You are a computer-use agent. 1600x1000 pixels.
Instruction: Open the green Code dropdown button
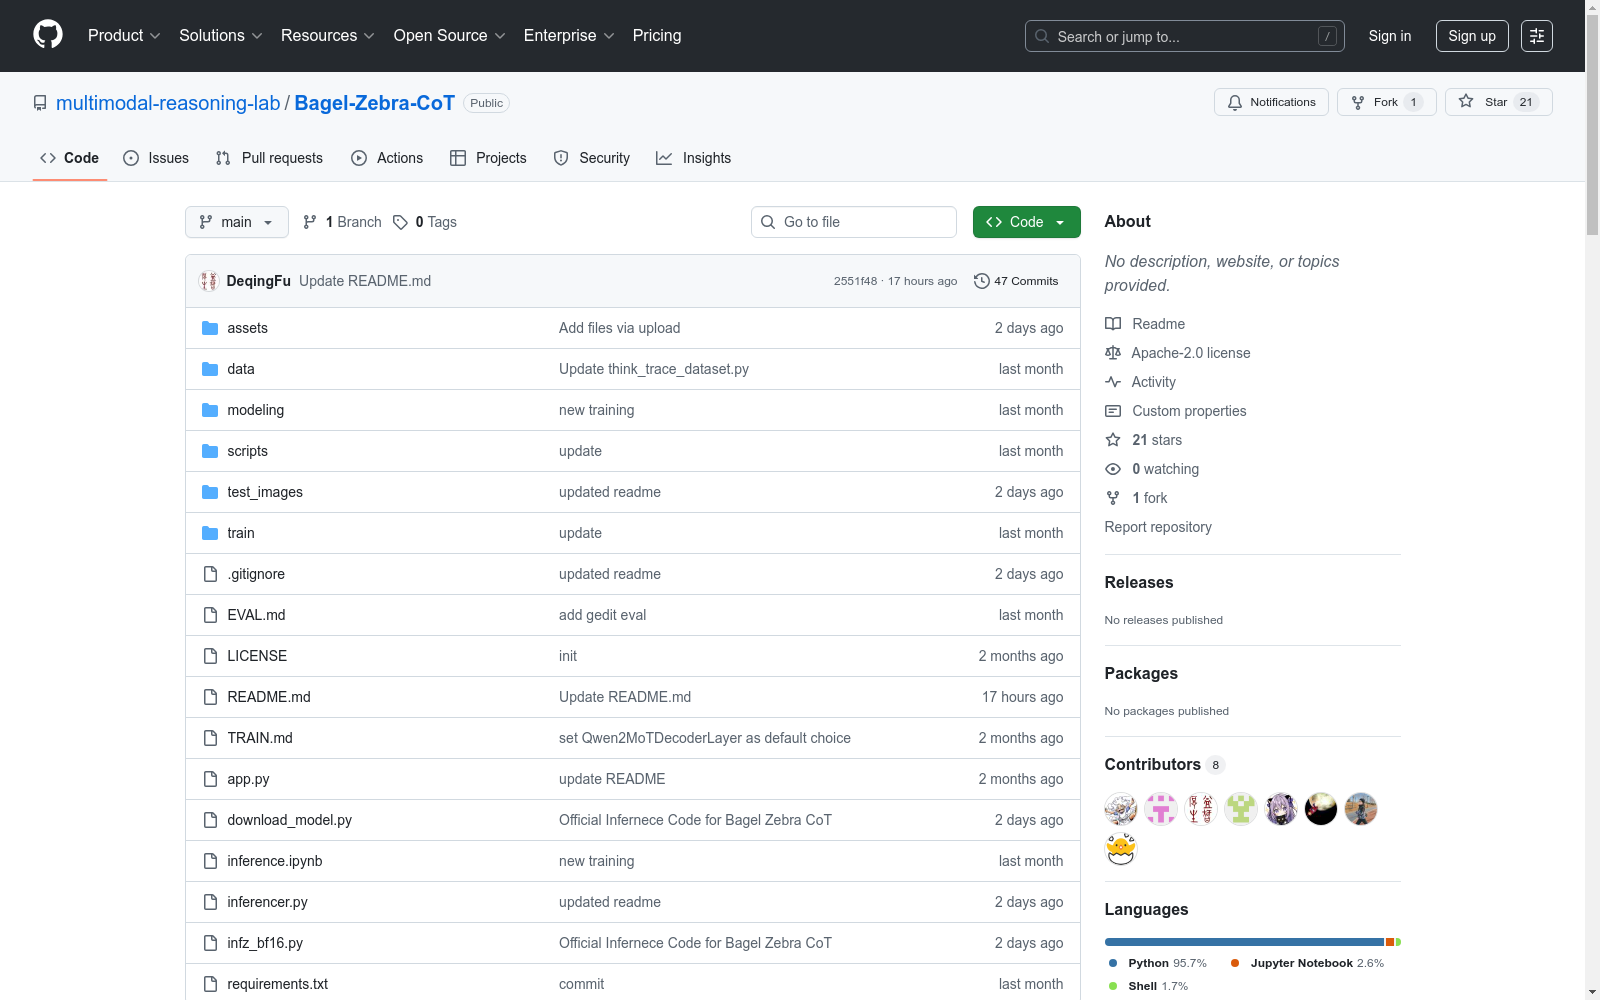tap(1027, 222)
